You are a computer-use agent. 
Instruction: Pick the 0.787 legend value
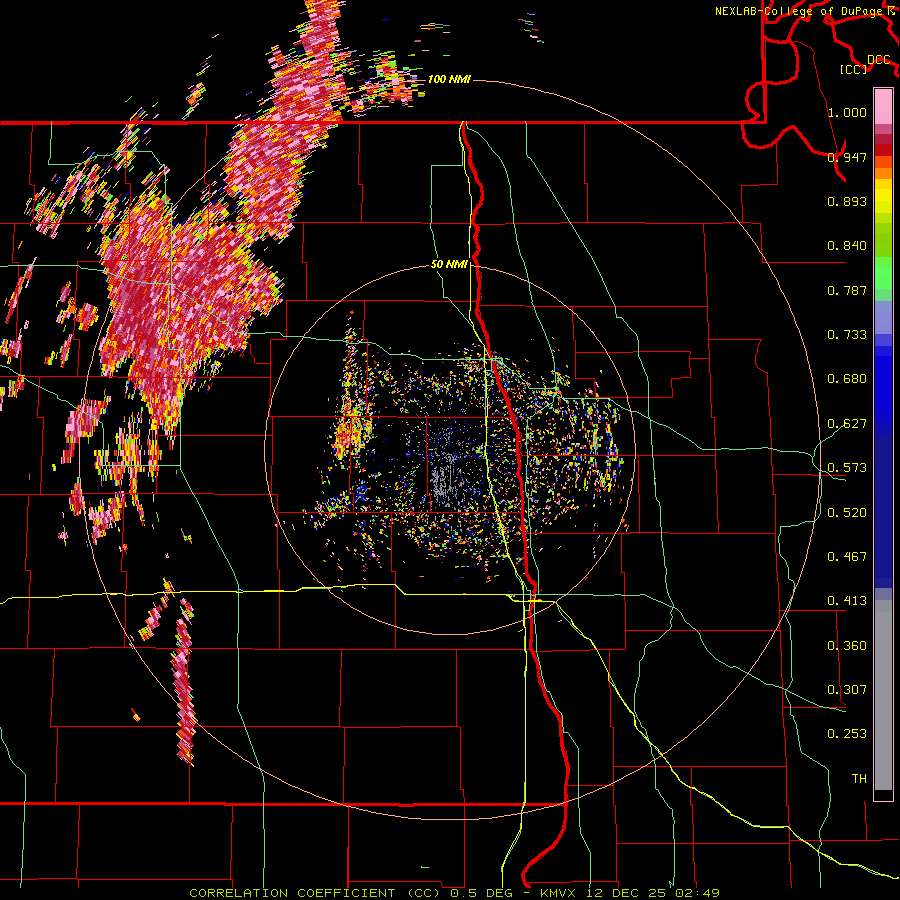(847, 290)
